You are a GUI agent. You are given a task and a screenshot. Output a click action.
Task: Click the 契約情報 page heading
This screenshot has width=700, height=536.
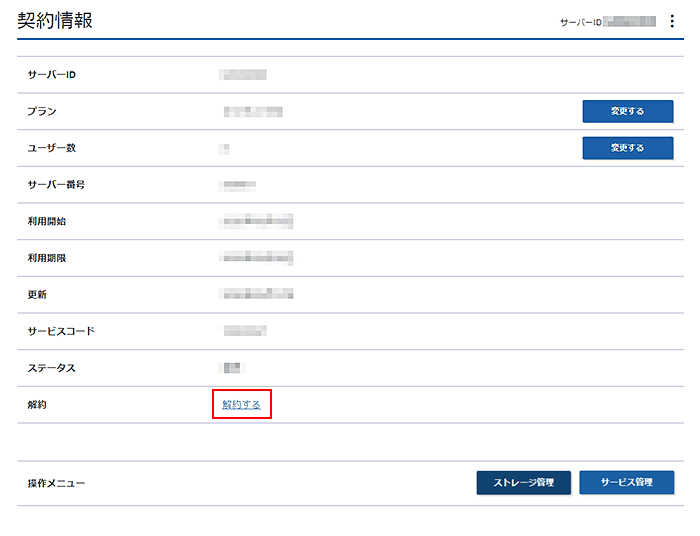[56, 20]
